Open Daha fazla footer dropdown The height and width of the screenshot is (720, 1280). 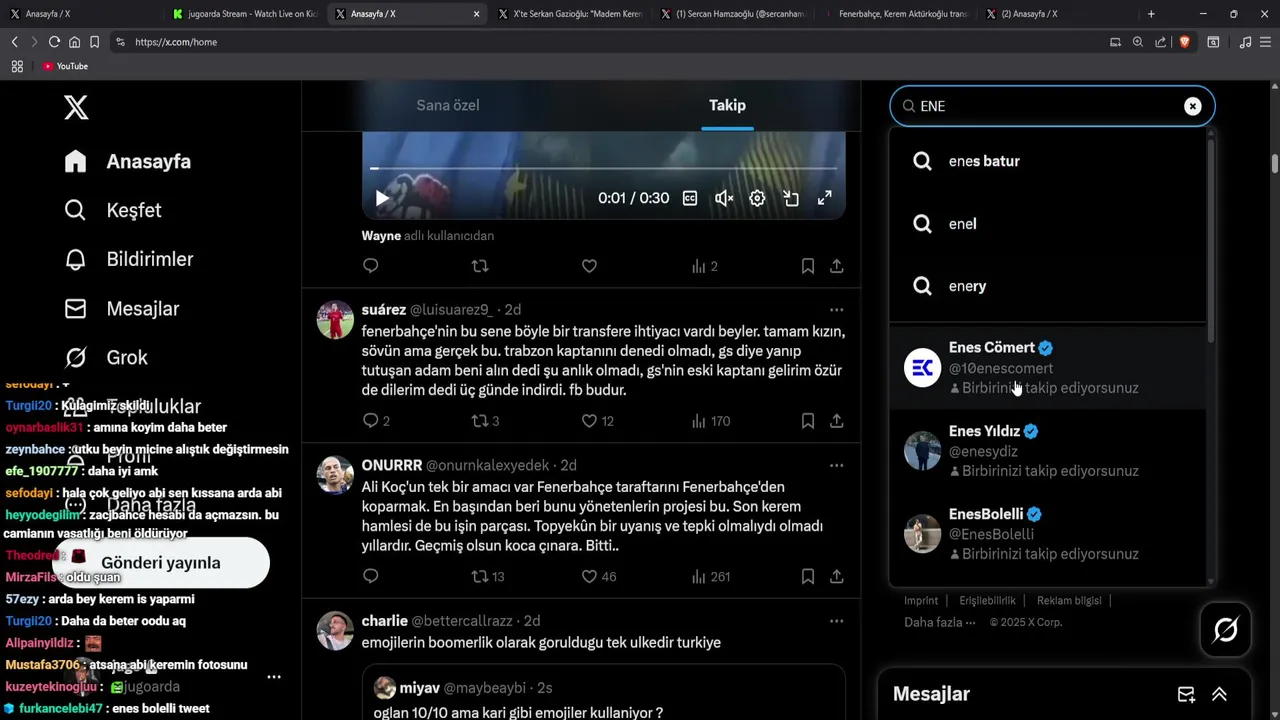939,622
